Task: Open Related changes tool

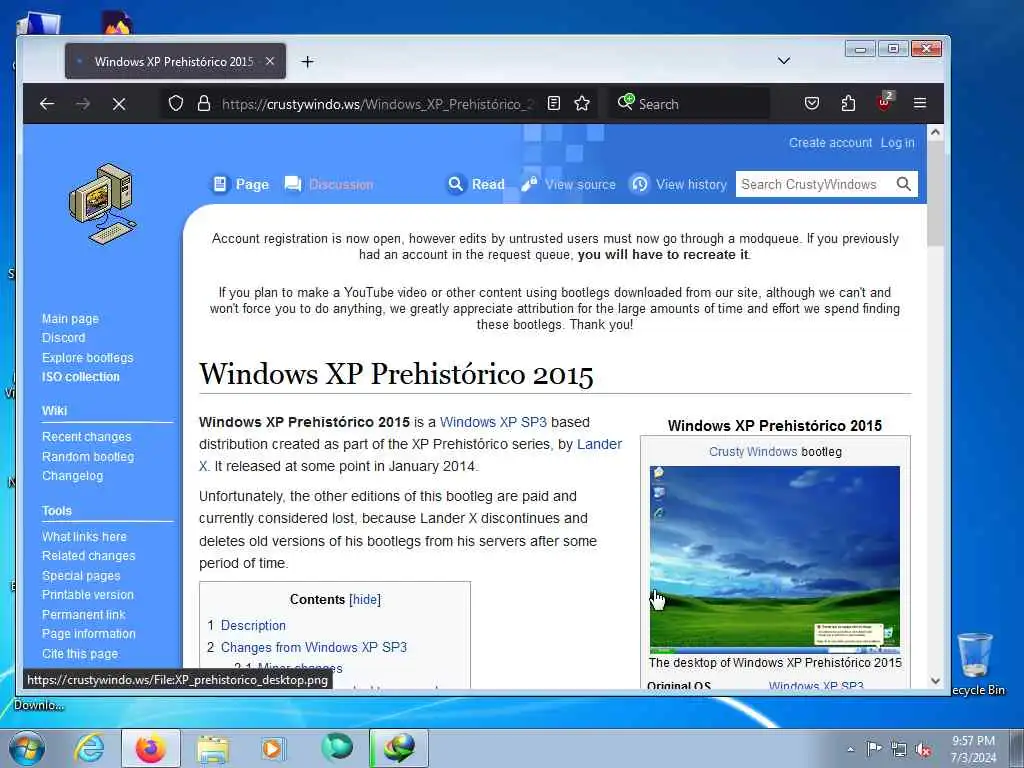Action: pyautogui.click(x=89, y=556)
